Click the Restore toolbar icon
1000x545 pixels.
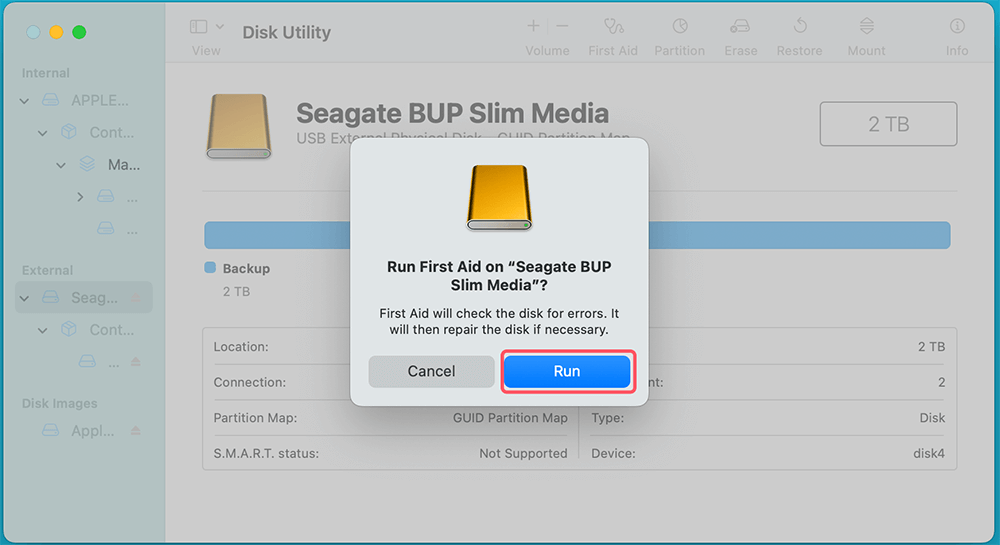(x=800, y=27)
